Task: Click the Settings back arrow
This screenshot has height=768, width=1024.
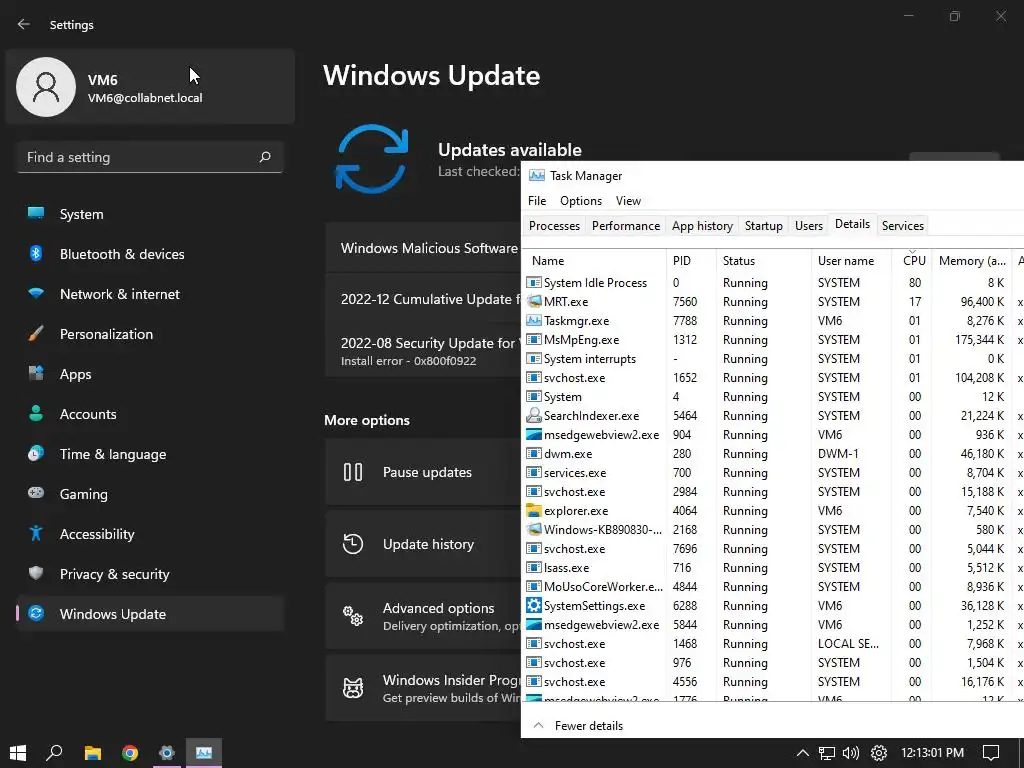Action: 24,24
